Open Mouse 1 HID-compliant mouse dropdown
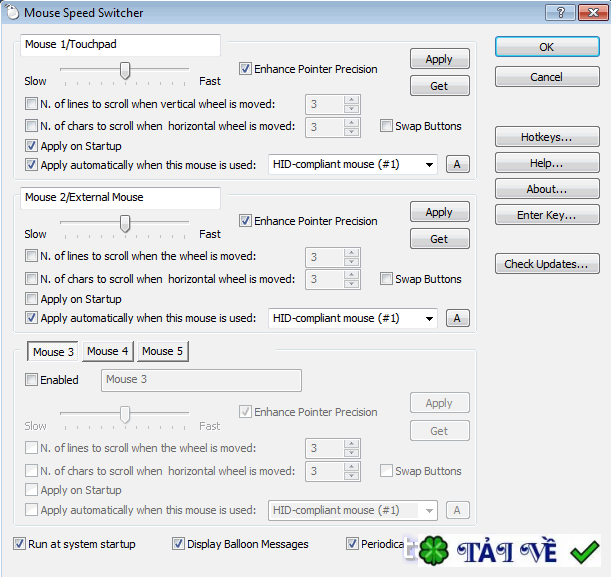 tap(353, 164)
